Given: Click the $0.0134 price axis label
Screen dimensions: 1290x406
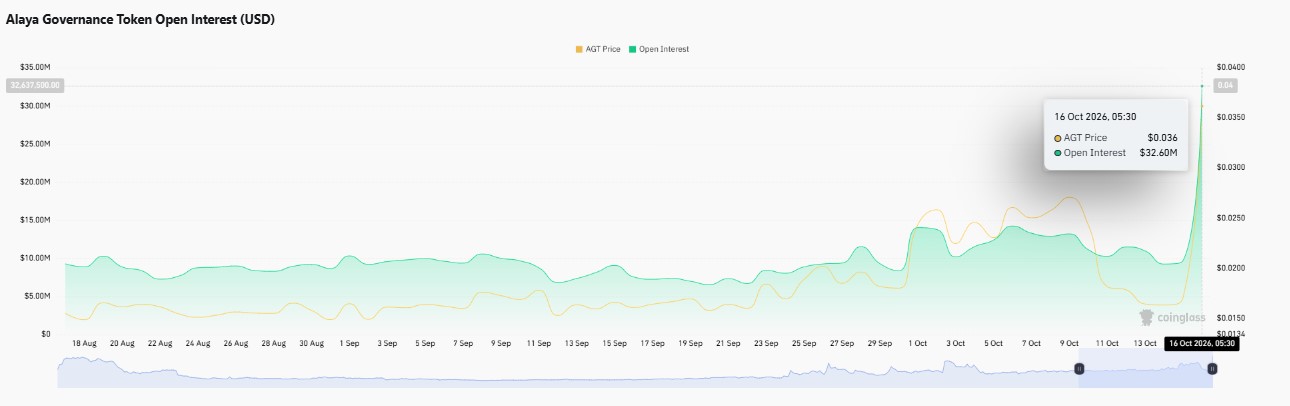Looking at the screenshot, I should pos(1230,333).
